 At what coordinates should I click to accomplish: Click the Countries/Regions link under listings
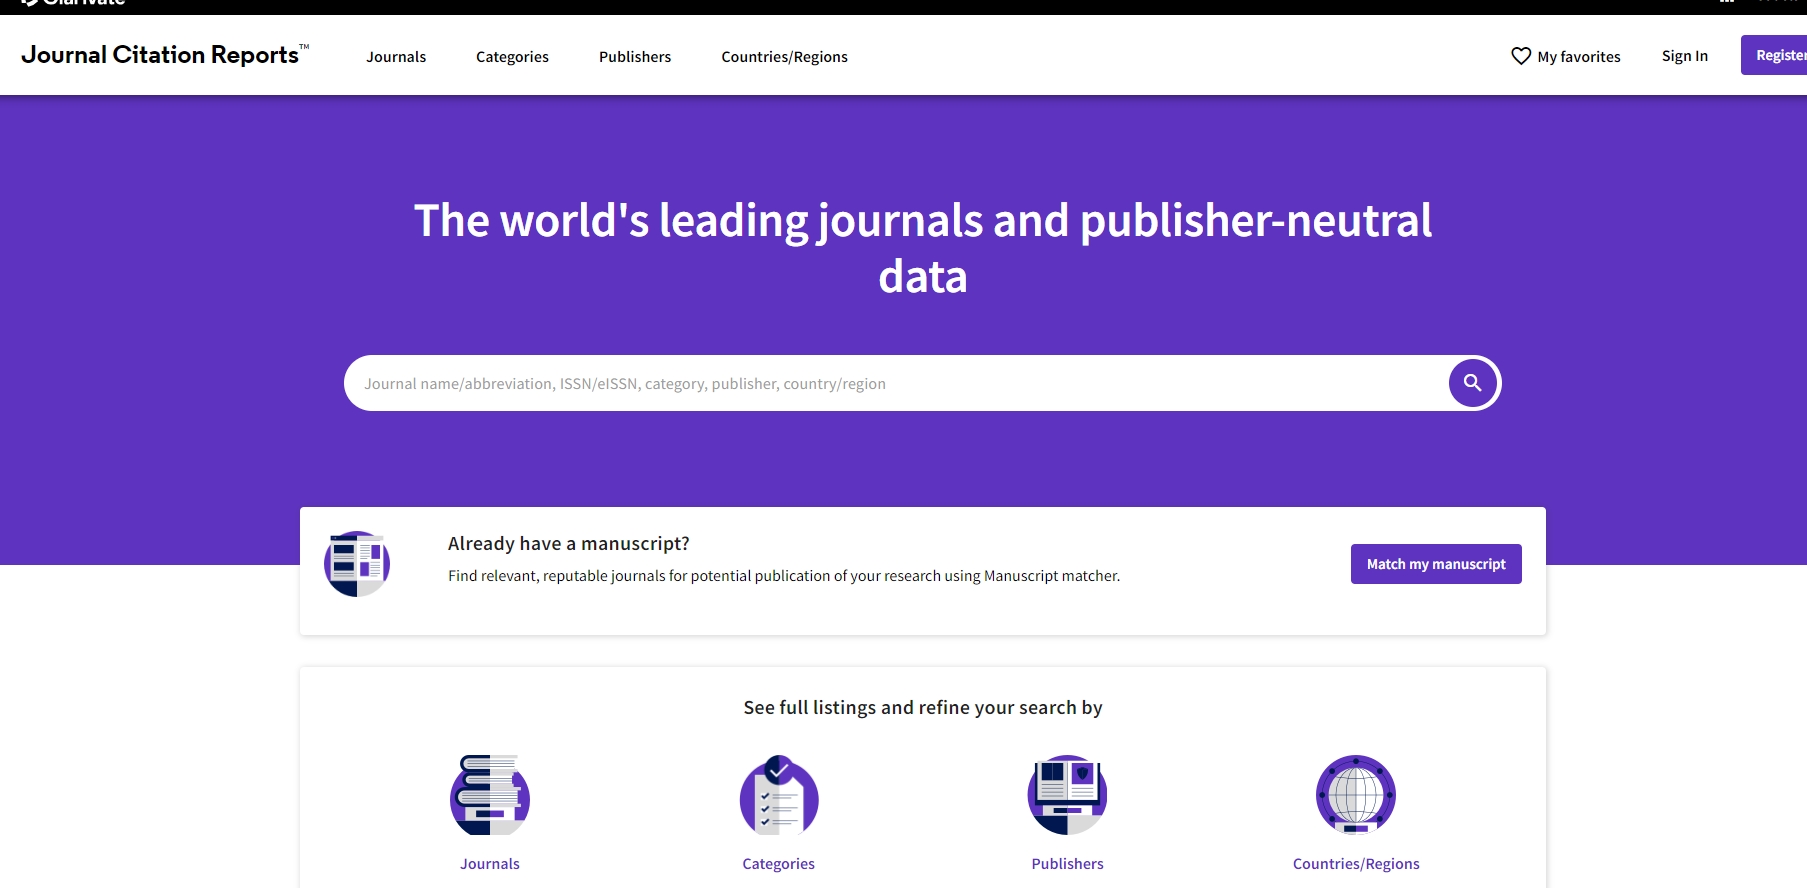(x=1356, y=864)
